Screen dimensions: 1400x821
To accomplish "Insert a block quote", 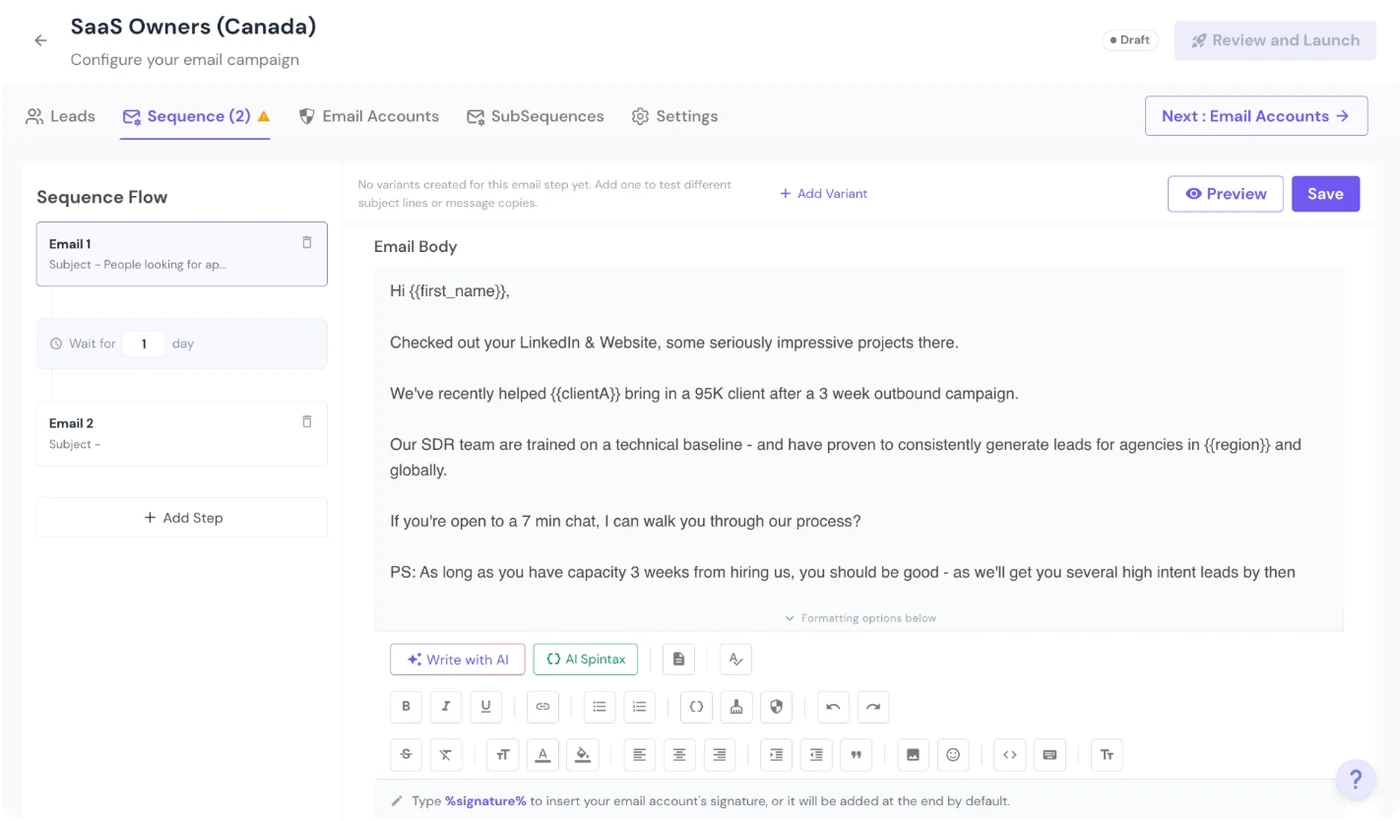I will pyautogui.click(x=856, y=755).
